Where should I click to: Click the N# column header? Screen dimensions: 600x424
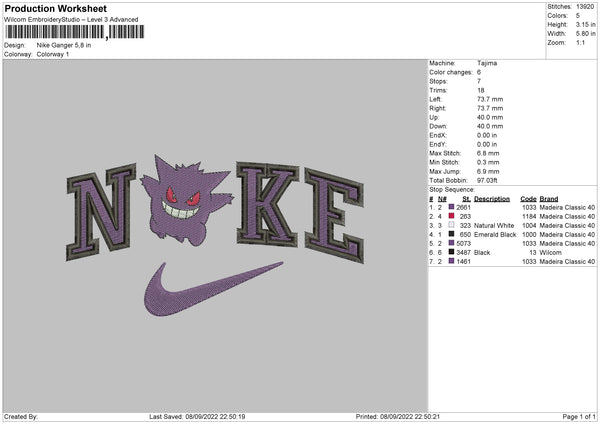coord(442,199)
